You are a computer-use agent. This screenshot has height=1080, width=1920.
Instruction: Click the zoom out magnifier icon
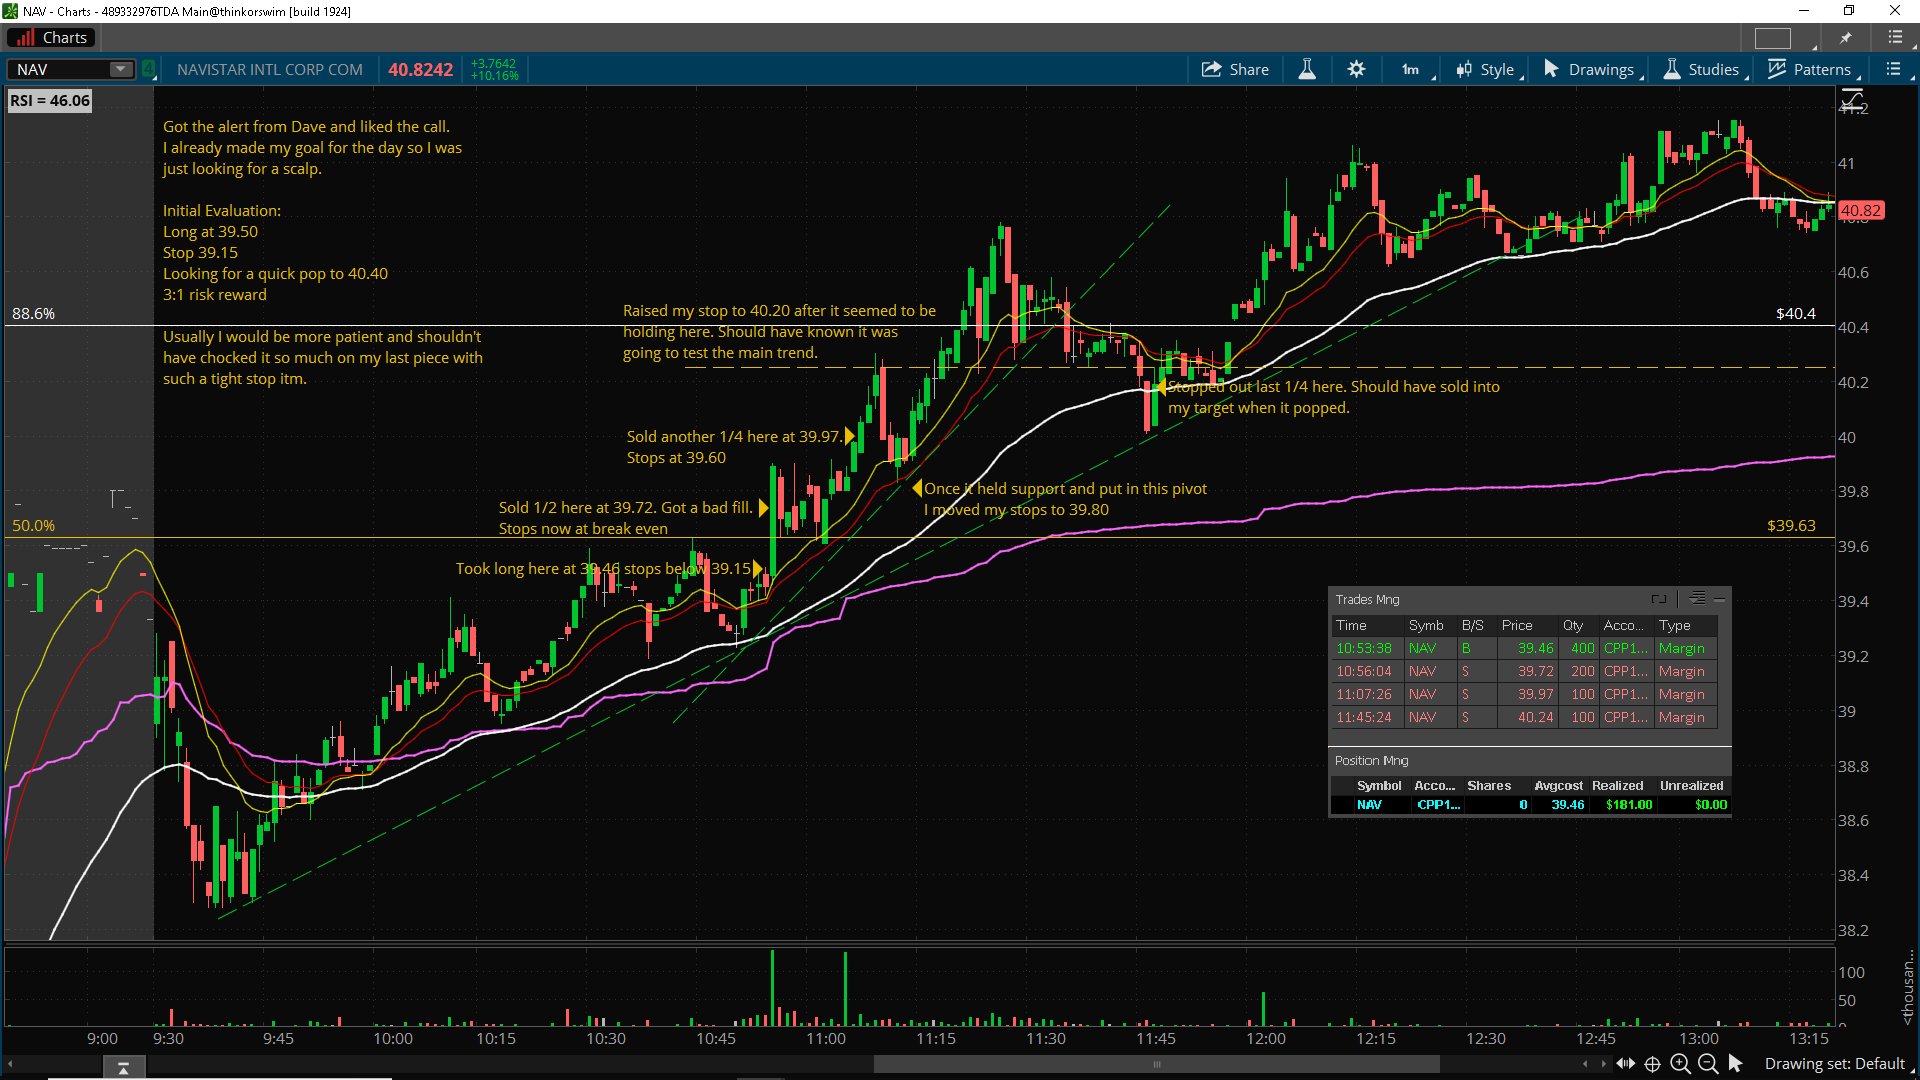[1708, 1064]
